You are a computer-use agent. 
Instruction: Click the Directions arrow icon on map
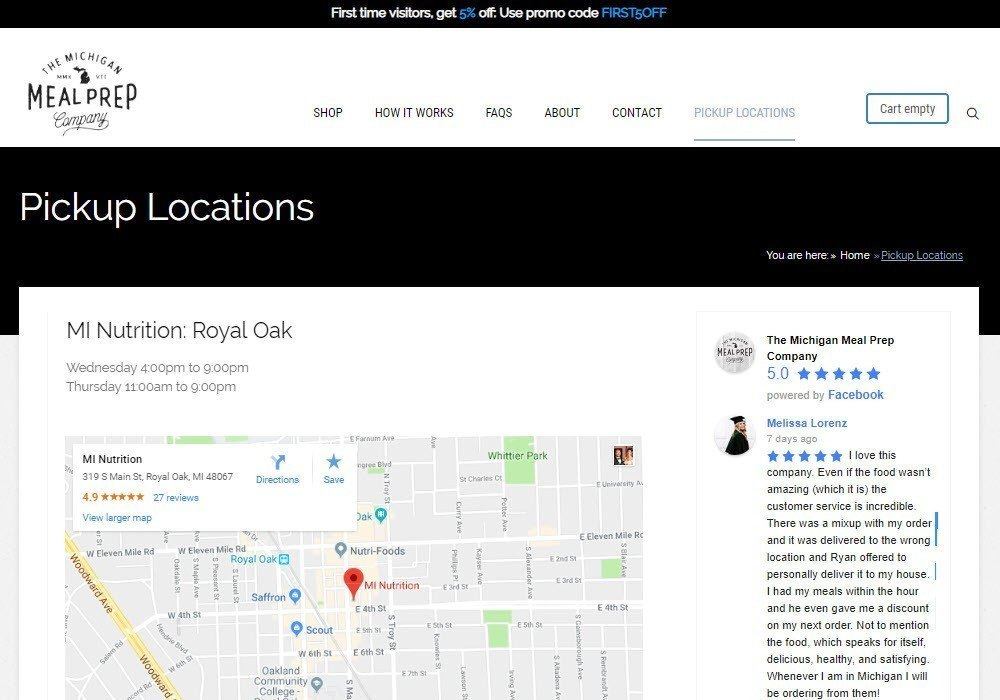[x=277, y=462]
